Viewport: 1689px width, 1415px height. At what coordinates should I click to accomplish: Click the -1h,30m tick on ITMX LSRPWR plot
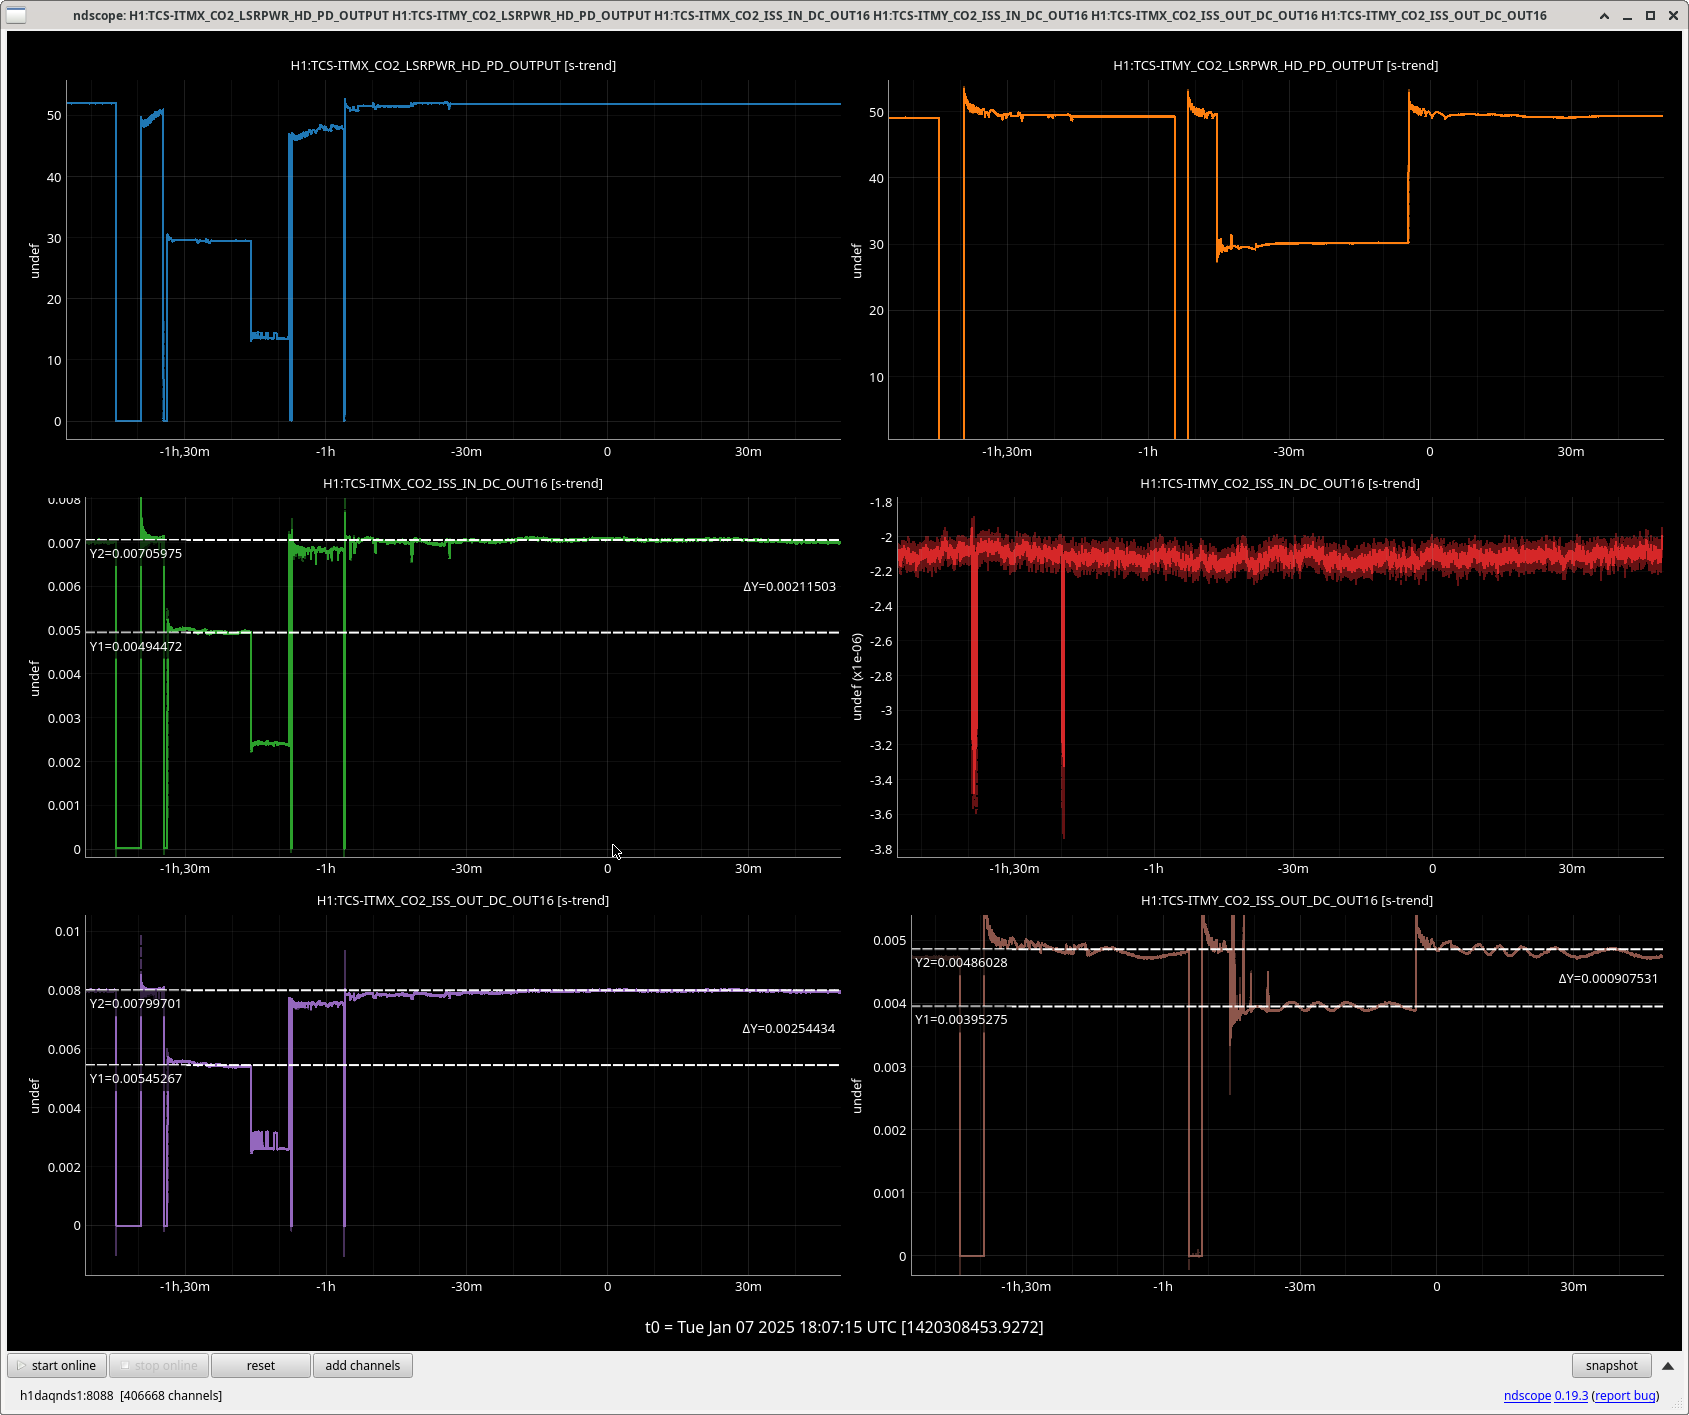184,451
